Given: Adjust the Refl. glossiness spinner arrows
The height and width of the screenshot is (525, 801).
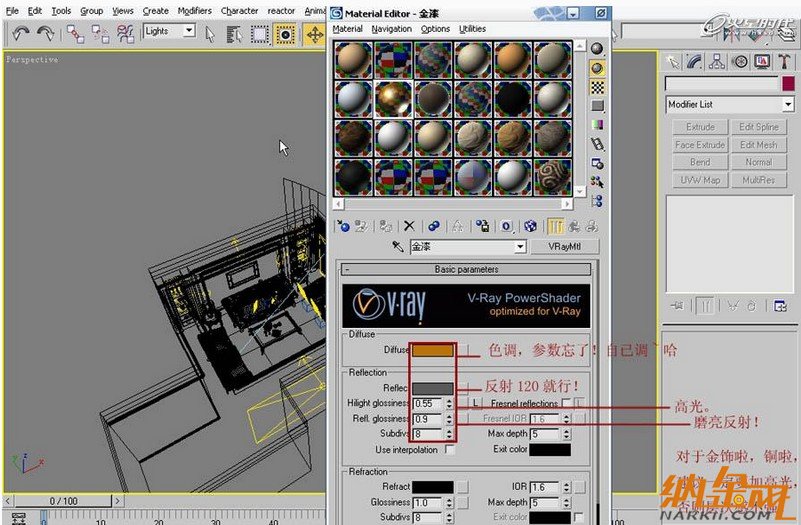Looking at the screenshot, I should (449, 419).
